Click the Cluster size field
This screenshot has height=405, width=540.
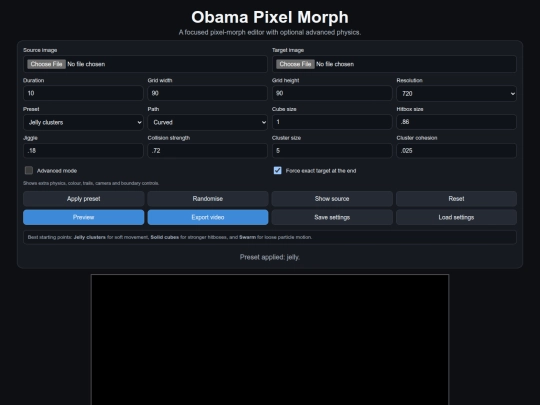pyautogui.click(x=332, y=150)
